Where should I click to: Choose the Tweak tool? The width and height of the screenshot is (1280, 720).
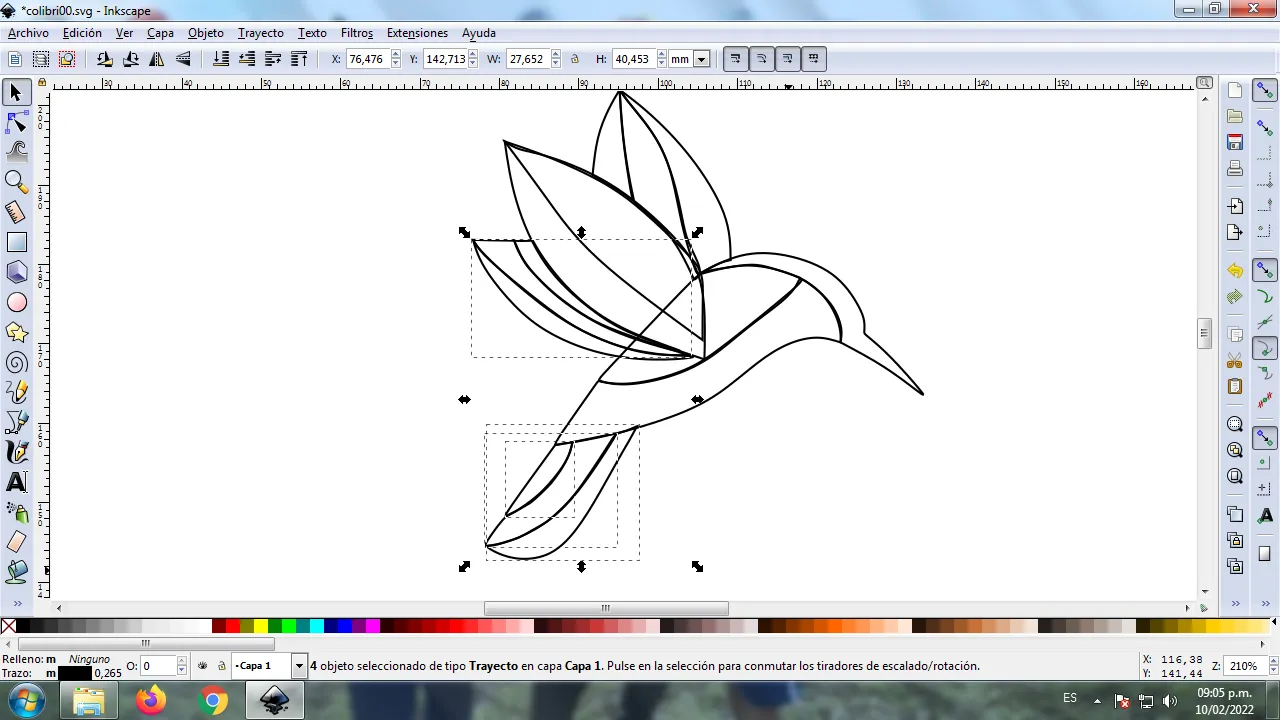point(16,152)
